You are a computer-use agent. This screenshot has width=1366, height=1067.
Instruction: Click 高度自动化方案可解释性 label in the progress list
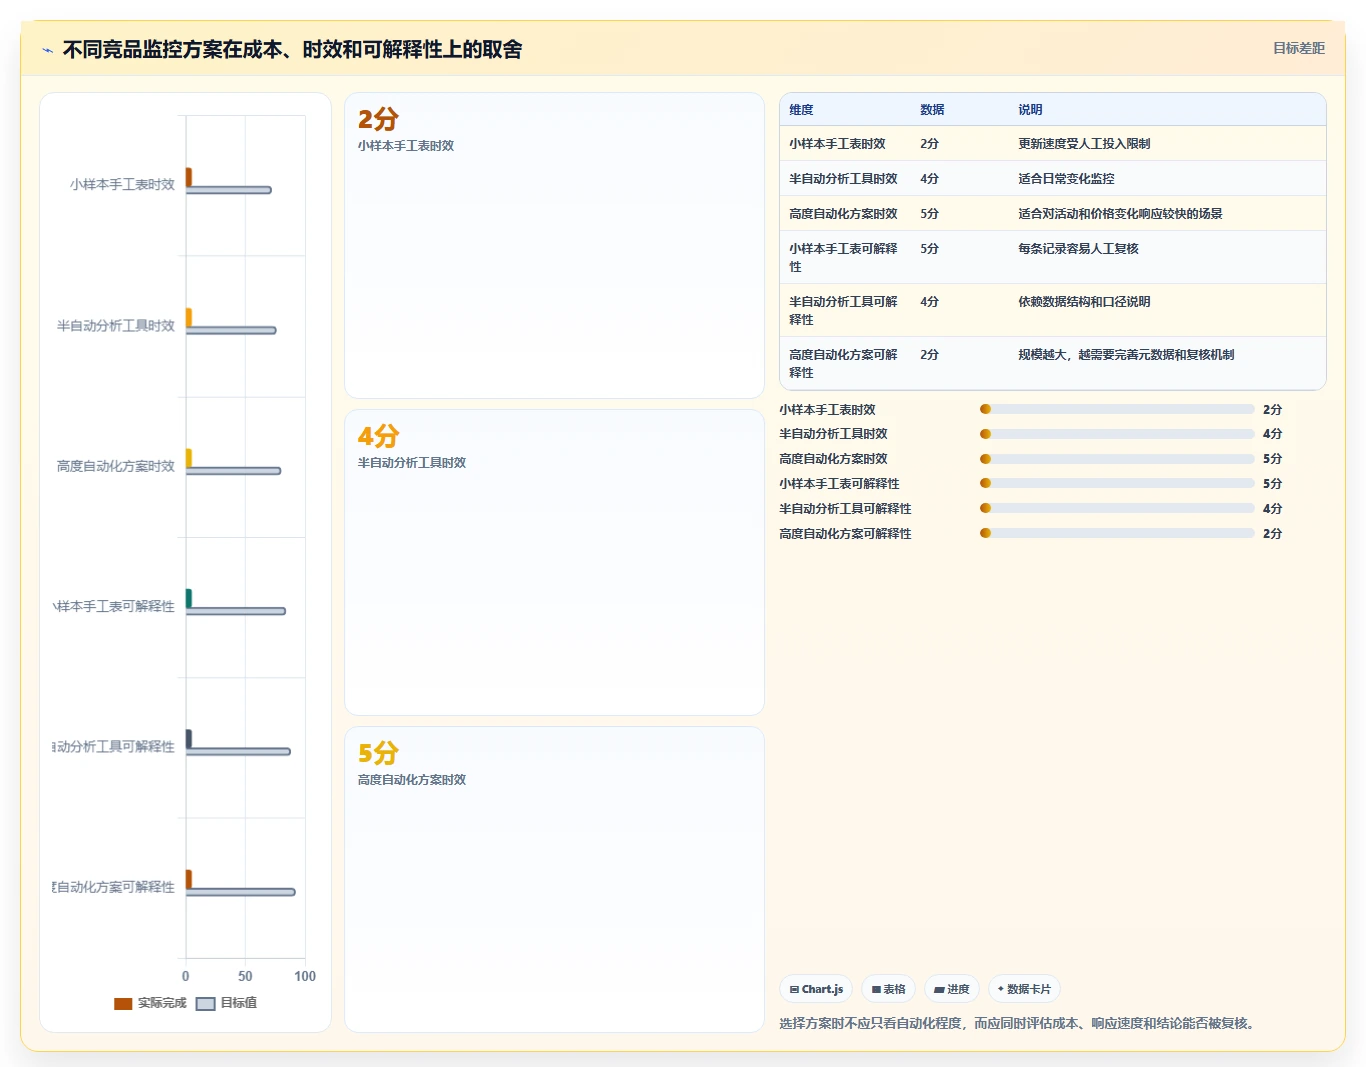845,534
